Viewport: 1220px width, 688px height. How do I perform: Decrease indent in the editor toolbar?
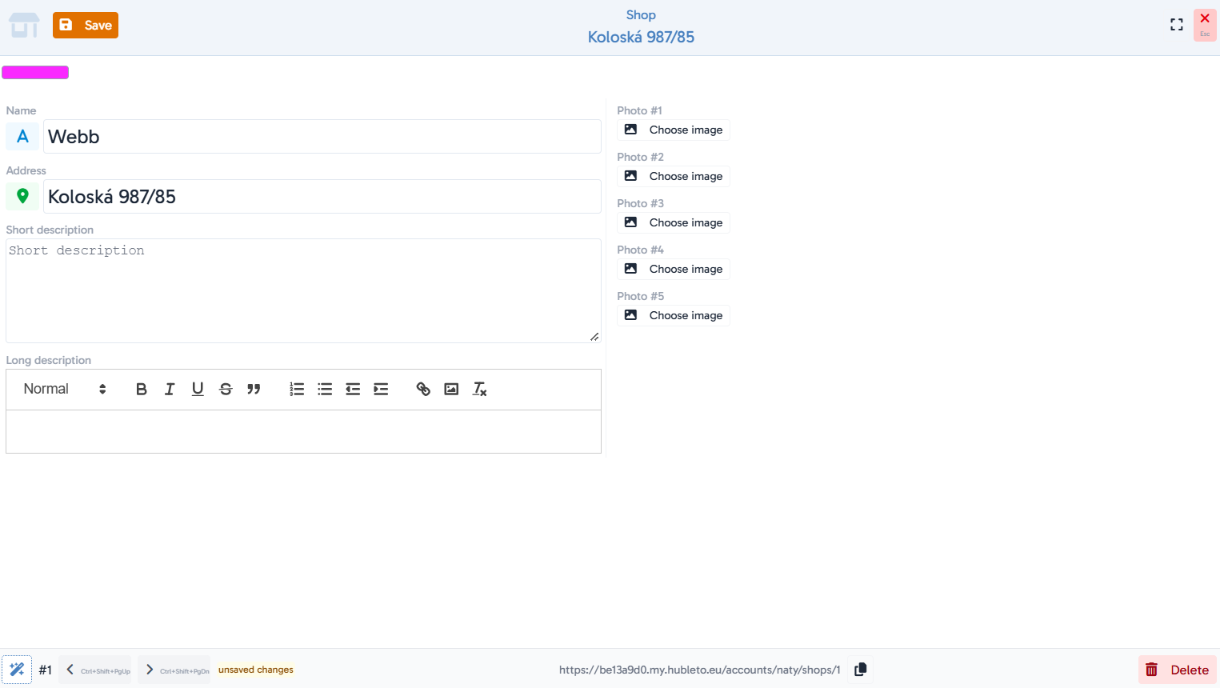click(353, 389)
